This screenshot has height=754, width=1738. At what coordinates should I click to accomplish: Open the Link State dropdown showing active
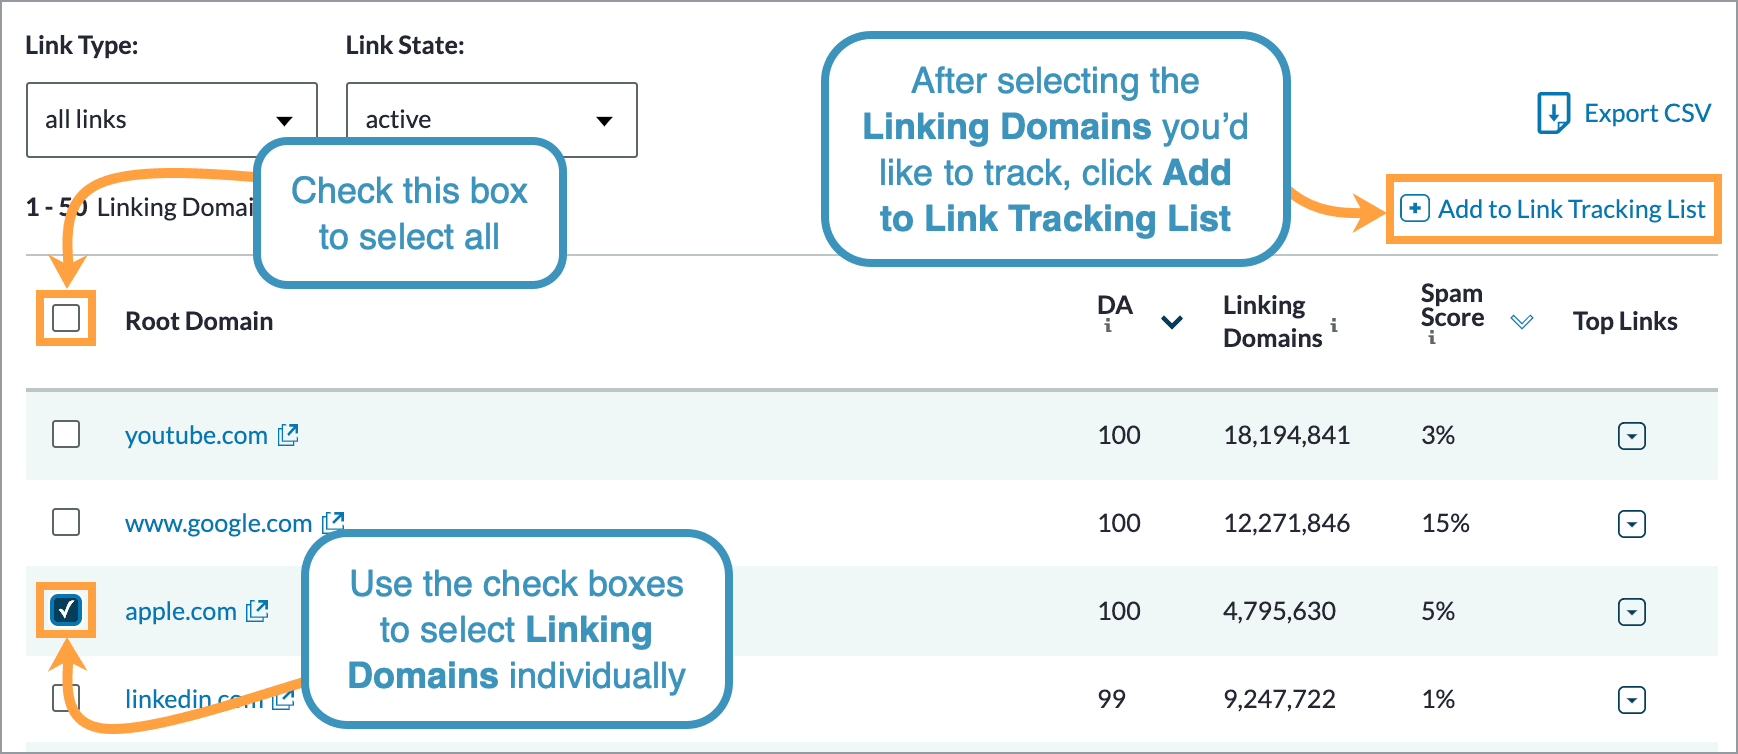(x=490, y=119)
